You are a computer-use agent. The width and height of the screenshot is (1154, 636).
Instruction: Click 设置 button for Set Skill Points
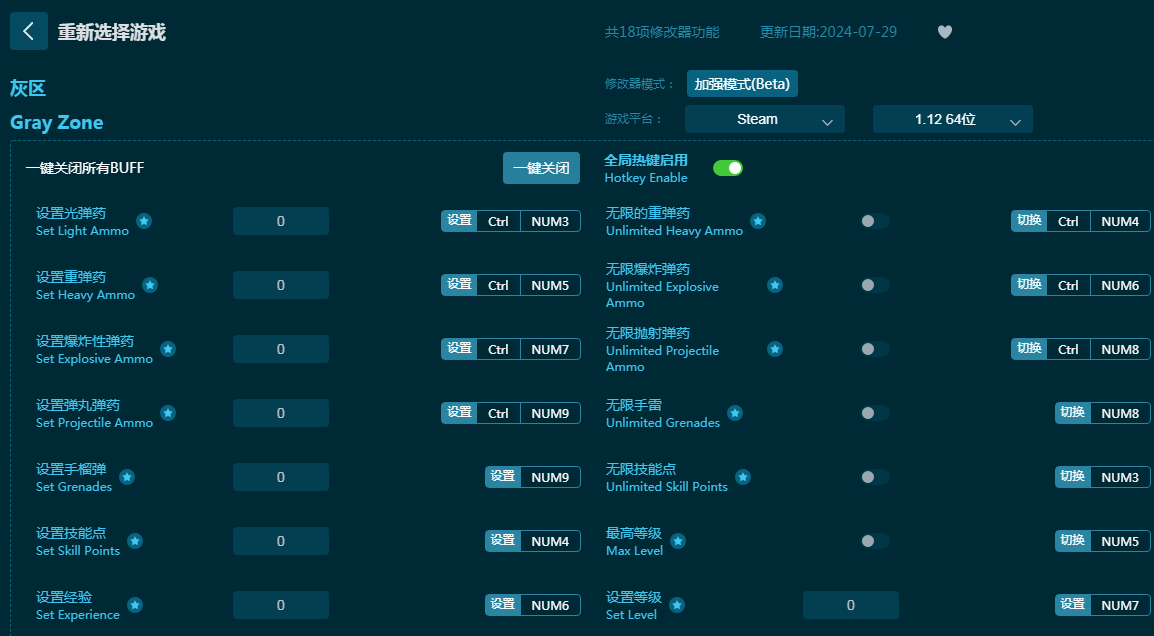pyautogui.click(x=503, y=541)
